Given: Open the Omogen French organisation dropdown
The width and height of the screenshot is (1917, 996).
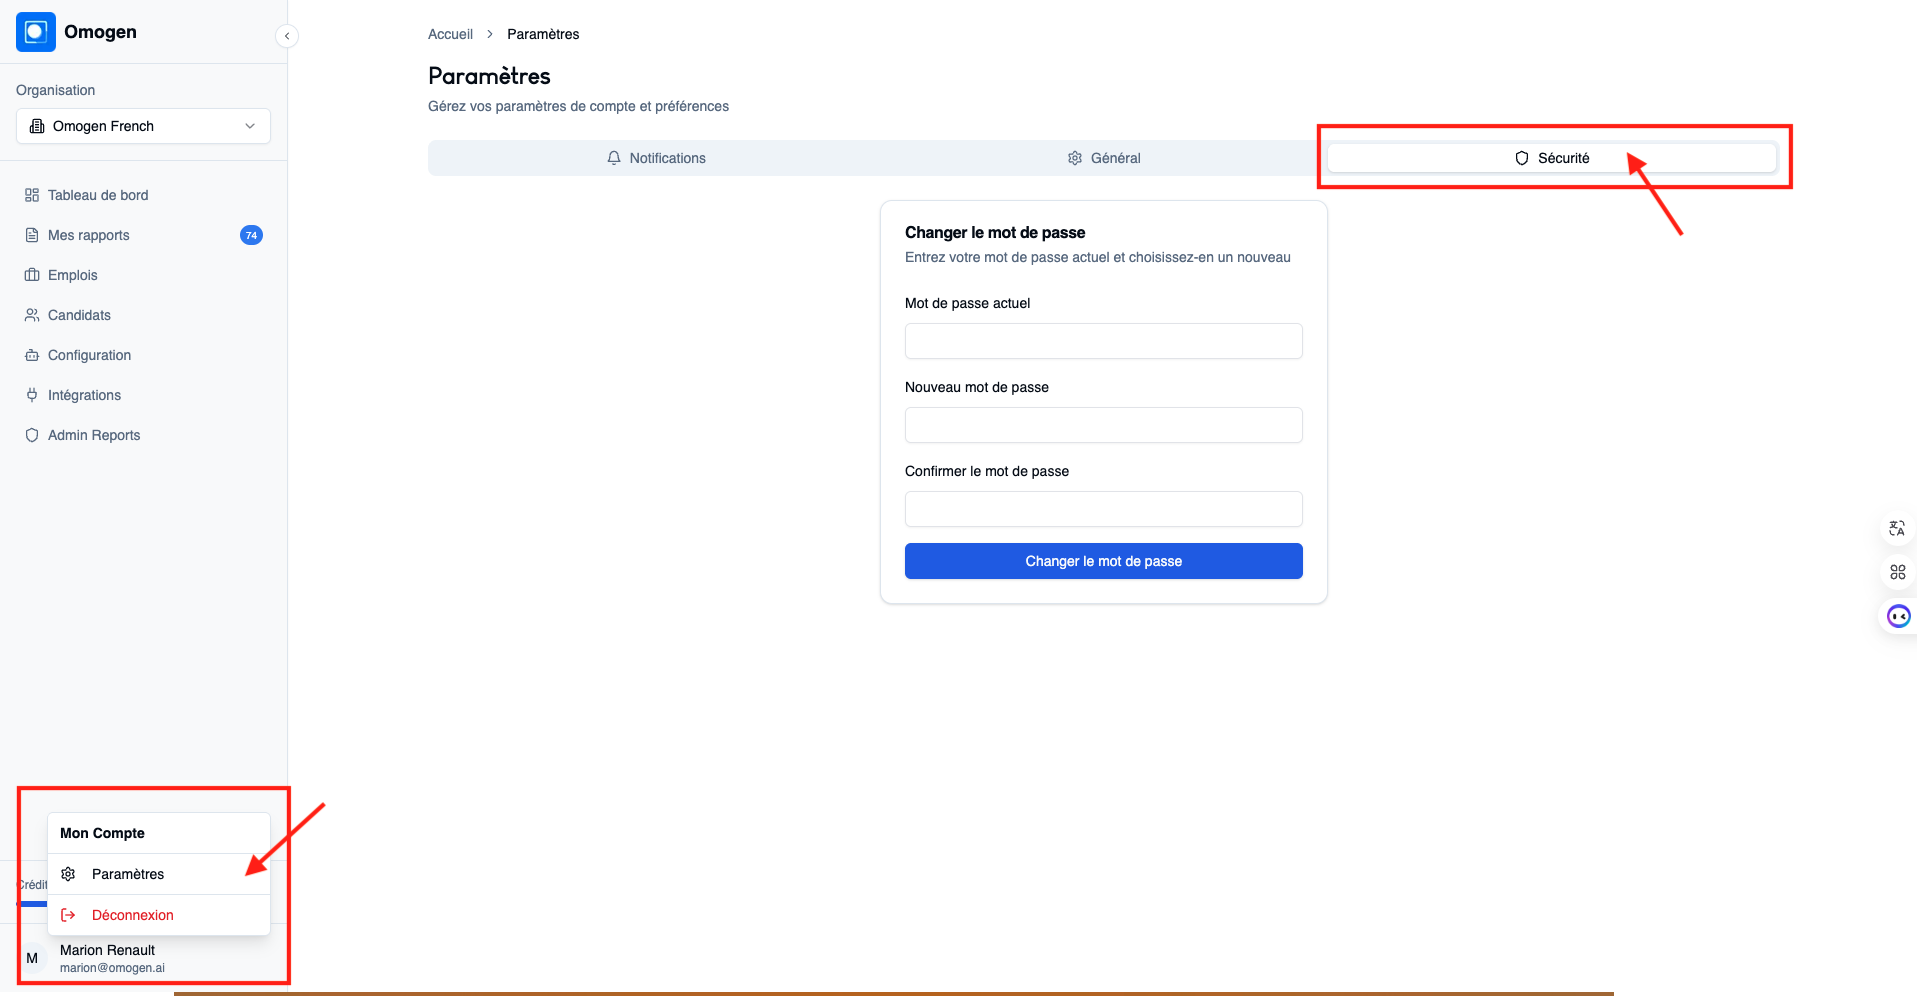Looking at the screenshot, I should tap(143, 126).
